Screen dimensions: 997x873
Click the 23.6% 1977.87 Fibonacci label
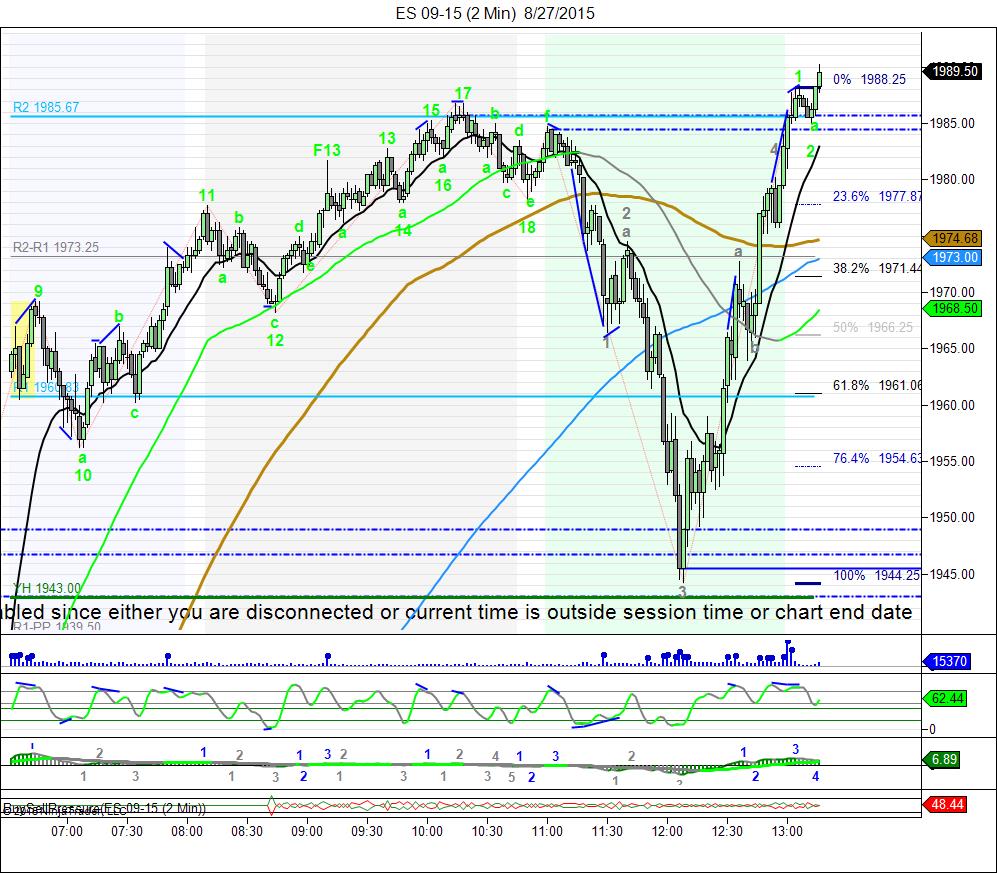877,196
